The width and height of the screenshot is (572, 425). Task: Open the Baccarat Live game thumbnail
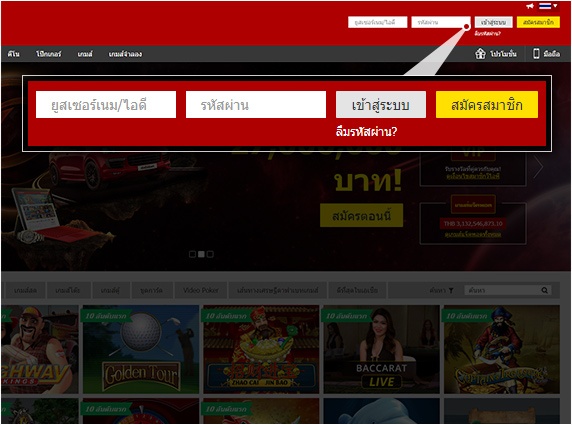click(x=381, y=349)
